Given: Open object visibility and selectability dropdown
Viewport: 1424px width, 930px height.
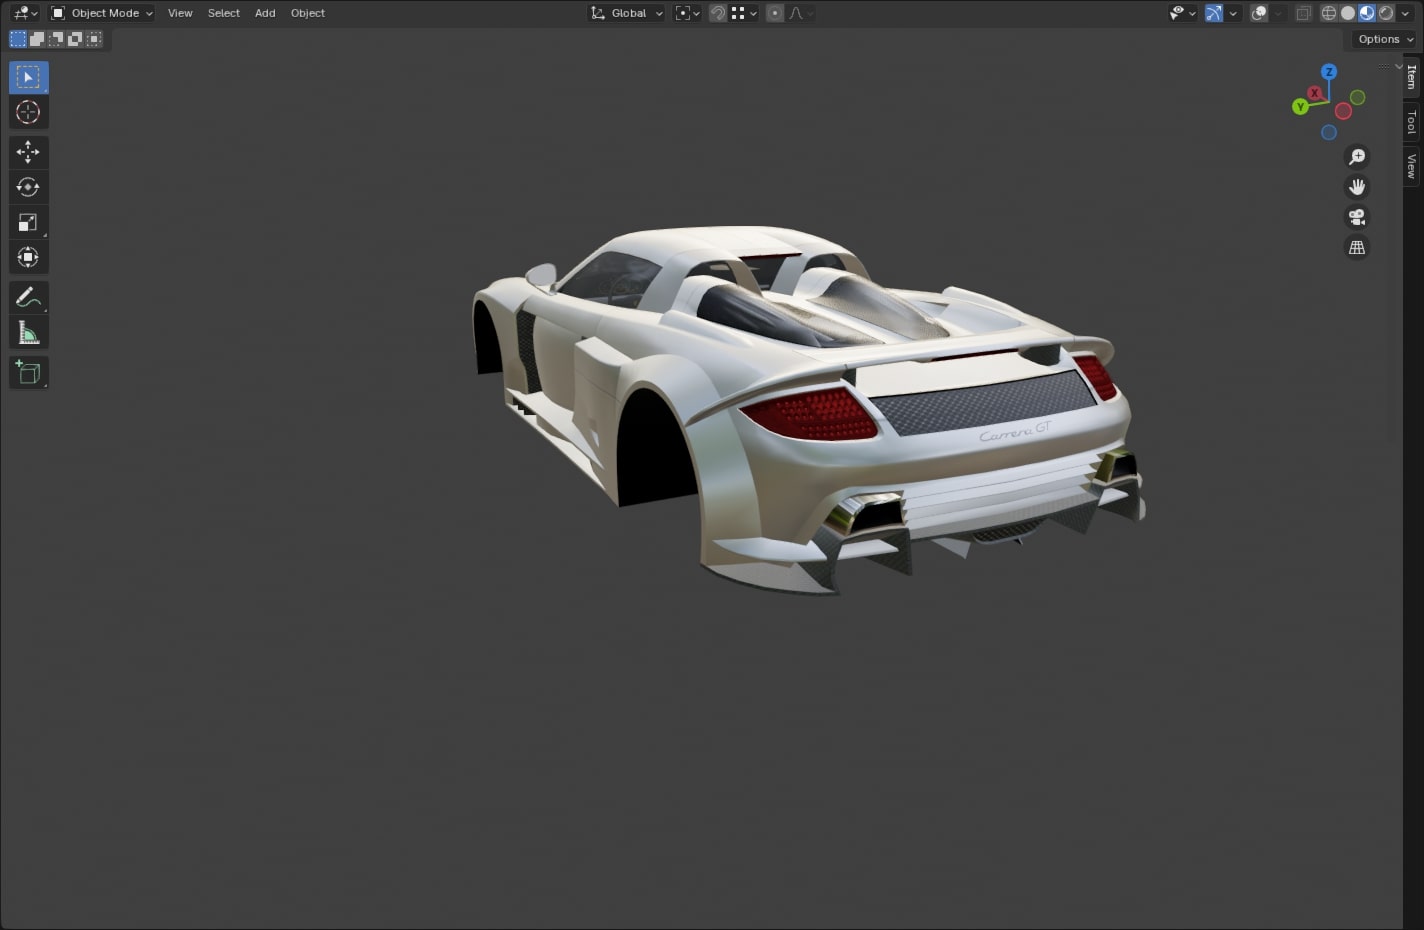Looking at the screenshot, I should click(x=1183, y=13).
